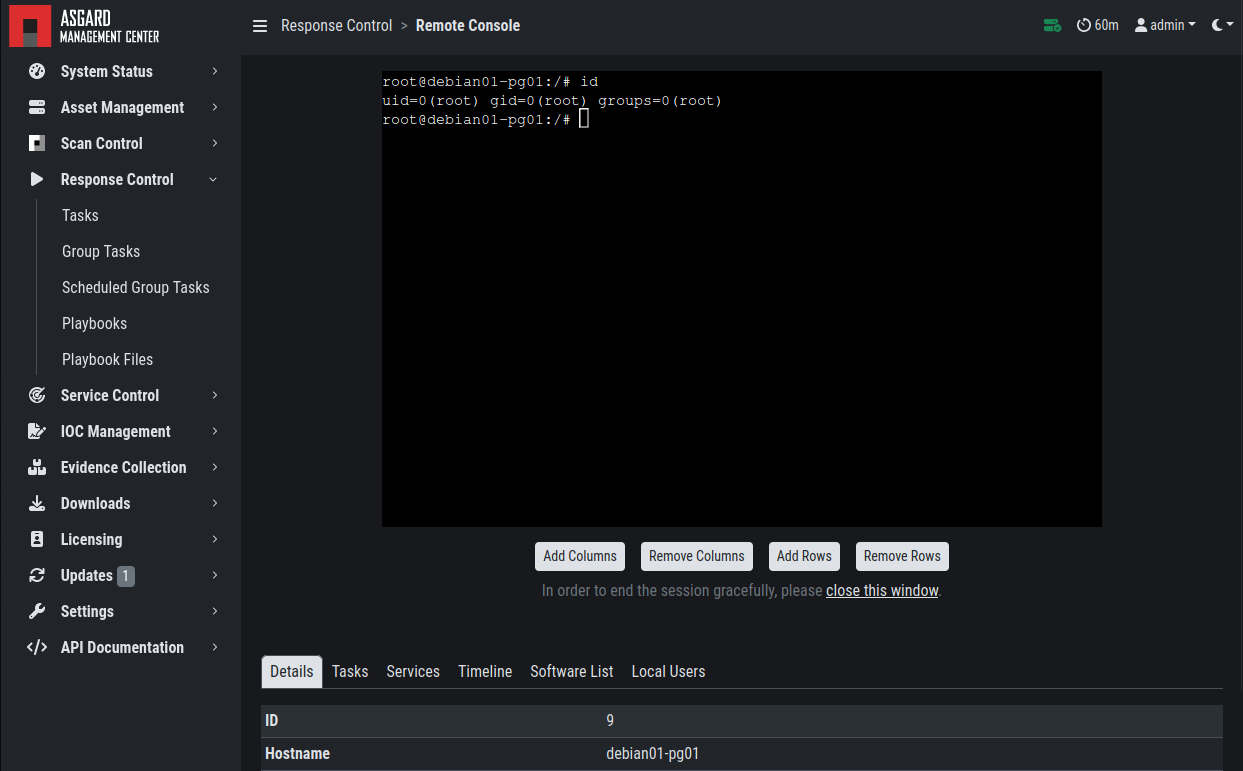1243x771 pixels.
Task: Click the Response Control breadcrumb
Action: pyautogui.click(x=336, y=26)
